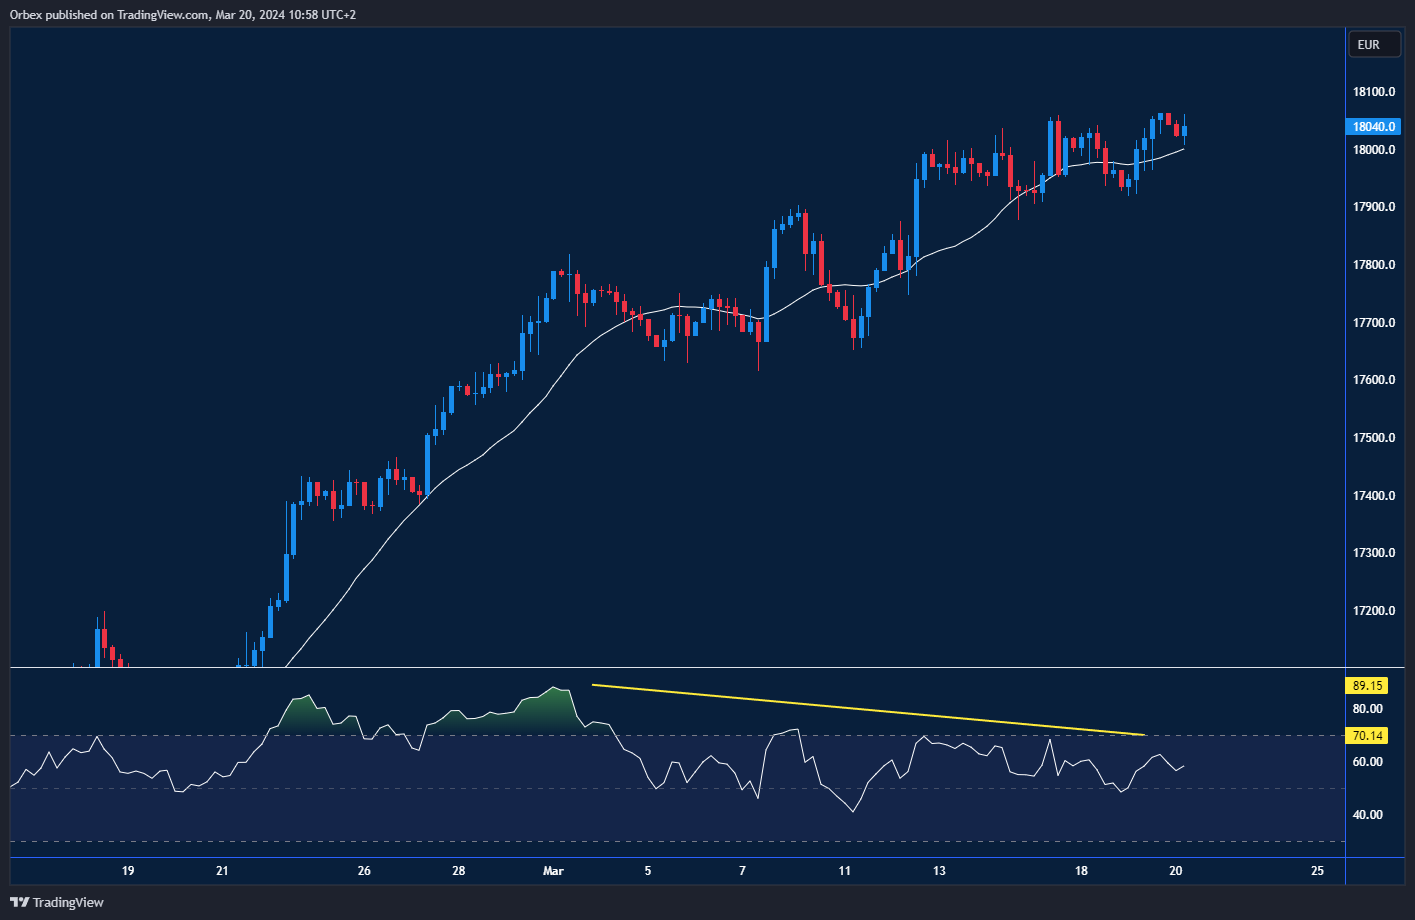This screenshot has height=920, width=1415.
Task: Click the Mar label on the time axis
Action: (552, 871)
